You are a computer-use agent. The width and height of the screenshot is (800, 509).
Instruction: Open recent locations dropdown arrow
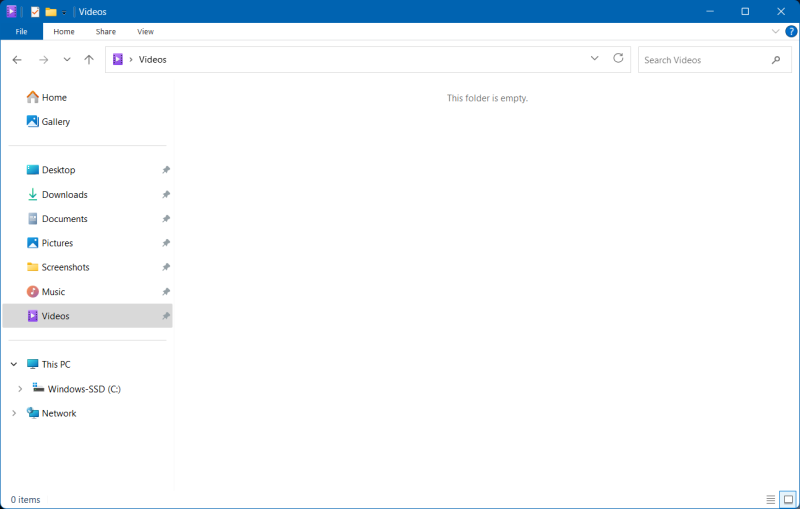coord(67,60)
